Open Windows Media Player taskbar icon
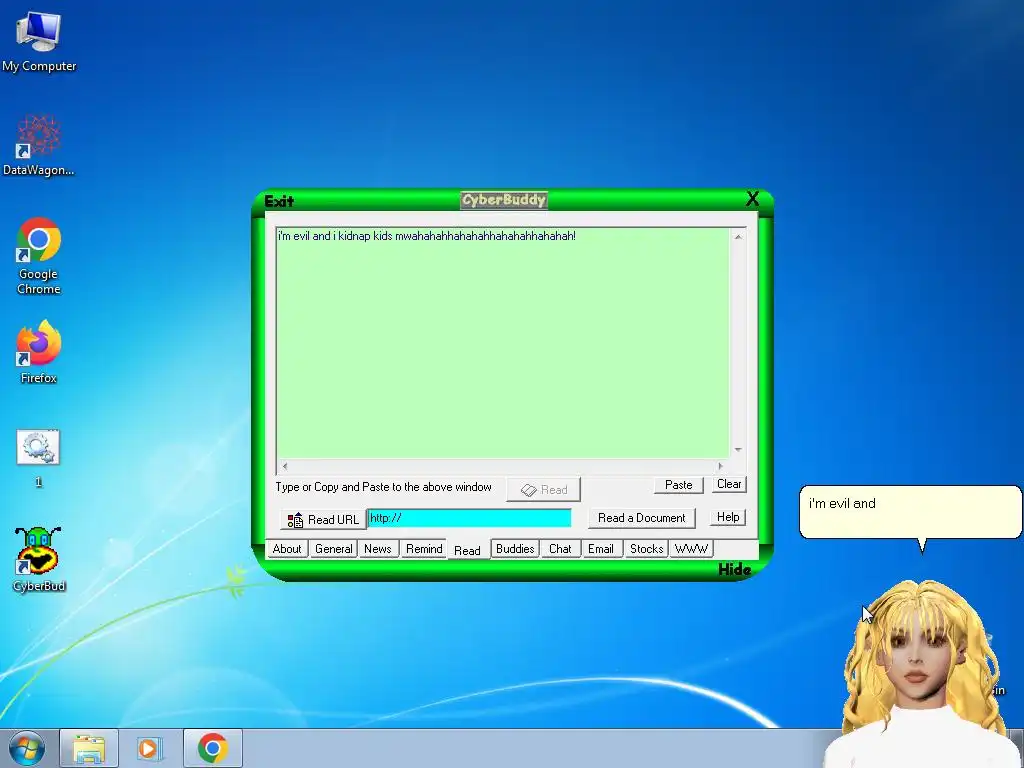The width and height of the screenshot is (1024, 768). click(149, 748)
